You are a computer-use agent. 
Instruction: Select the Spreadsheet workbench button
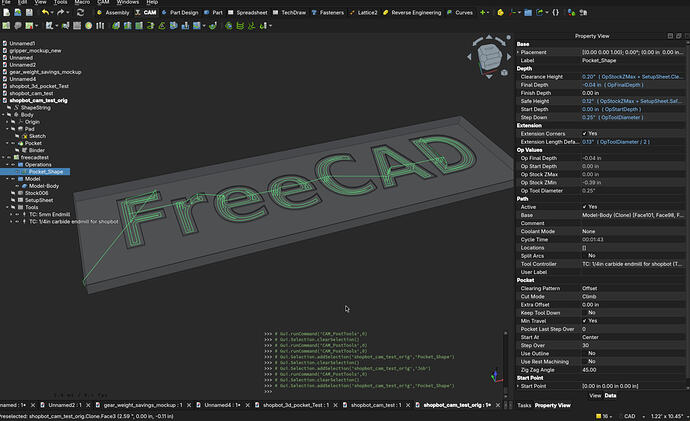point(247,12)
